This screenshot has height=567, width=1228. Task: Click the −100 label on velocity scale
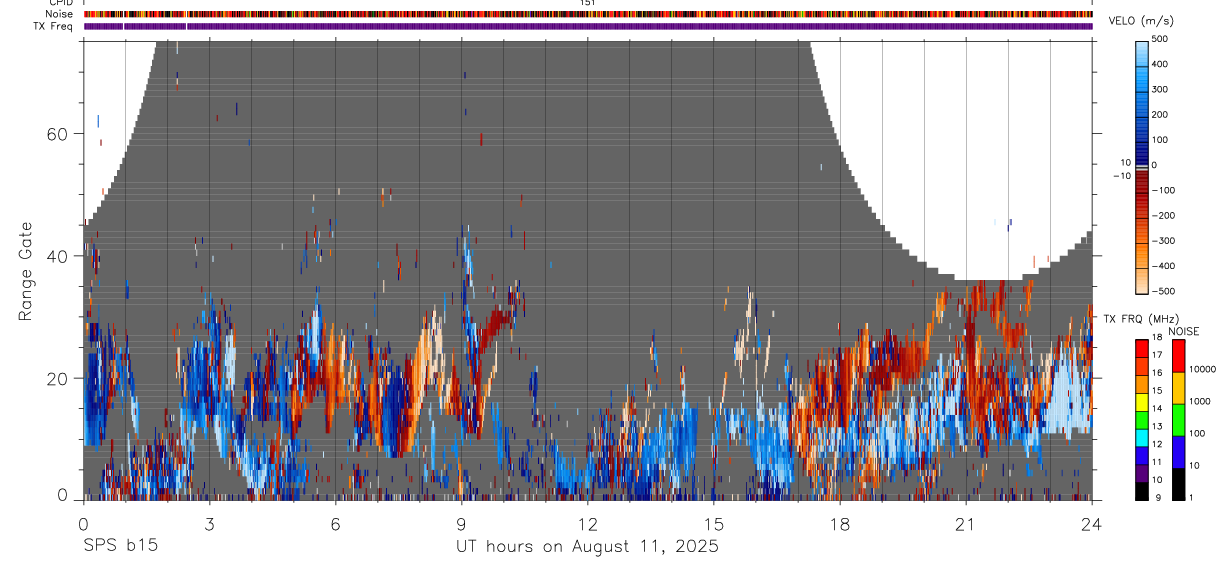tap(1165, 190)
